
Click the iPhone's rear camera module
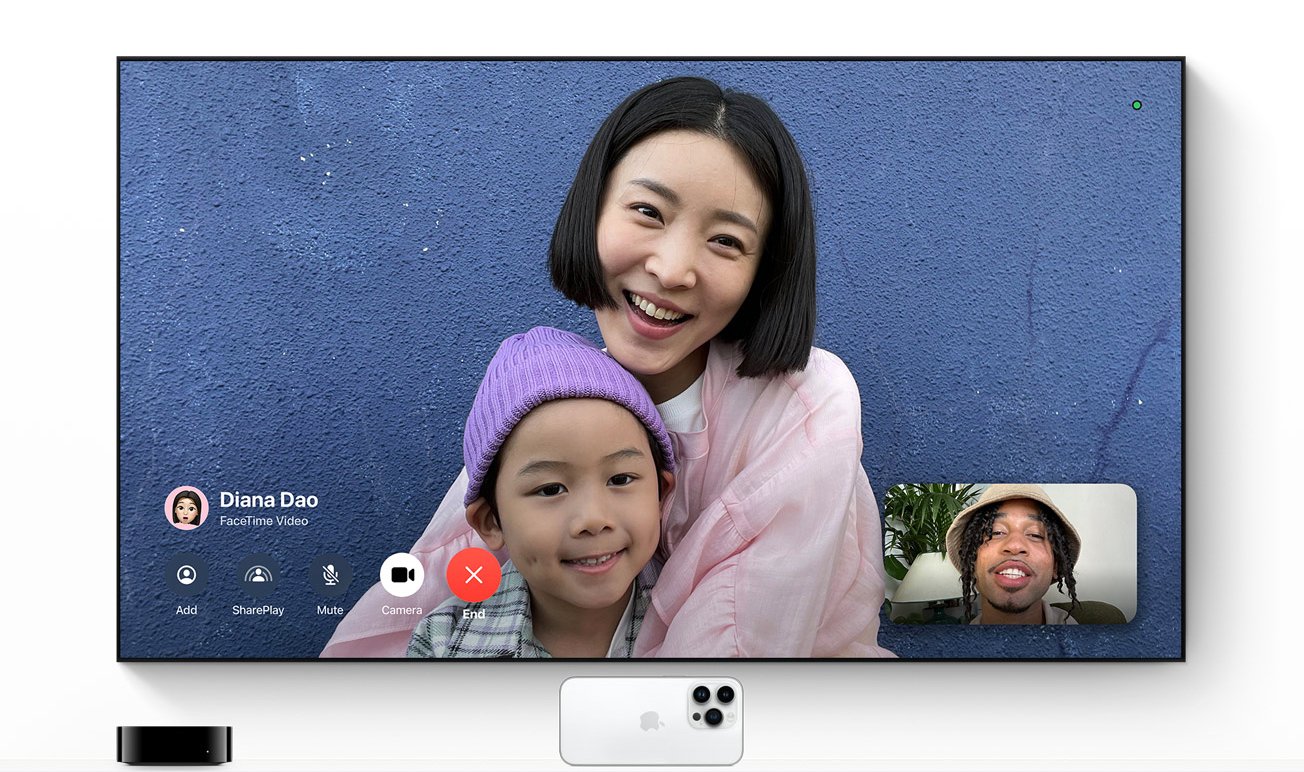[x=712, y=705]
